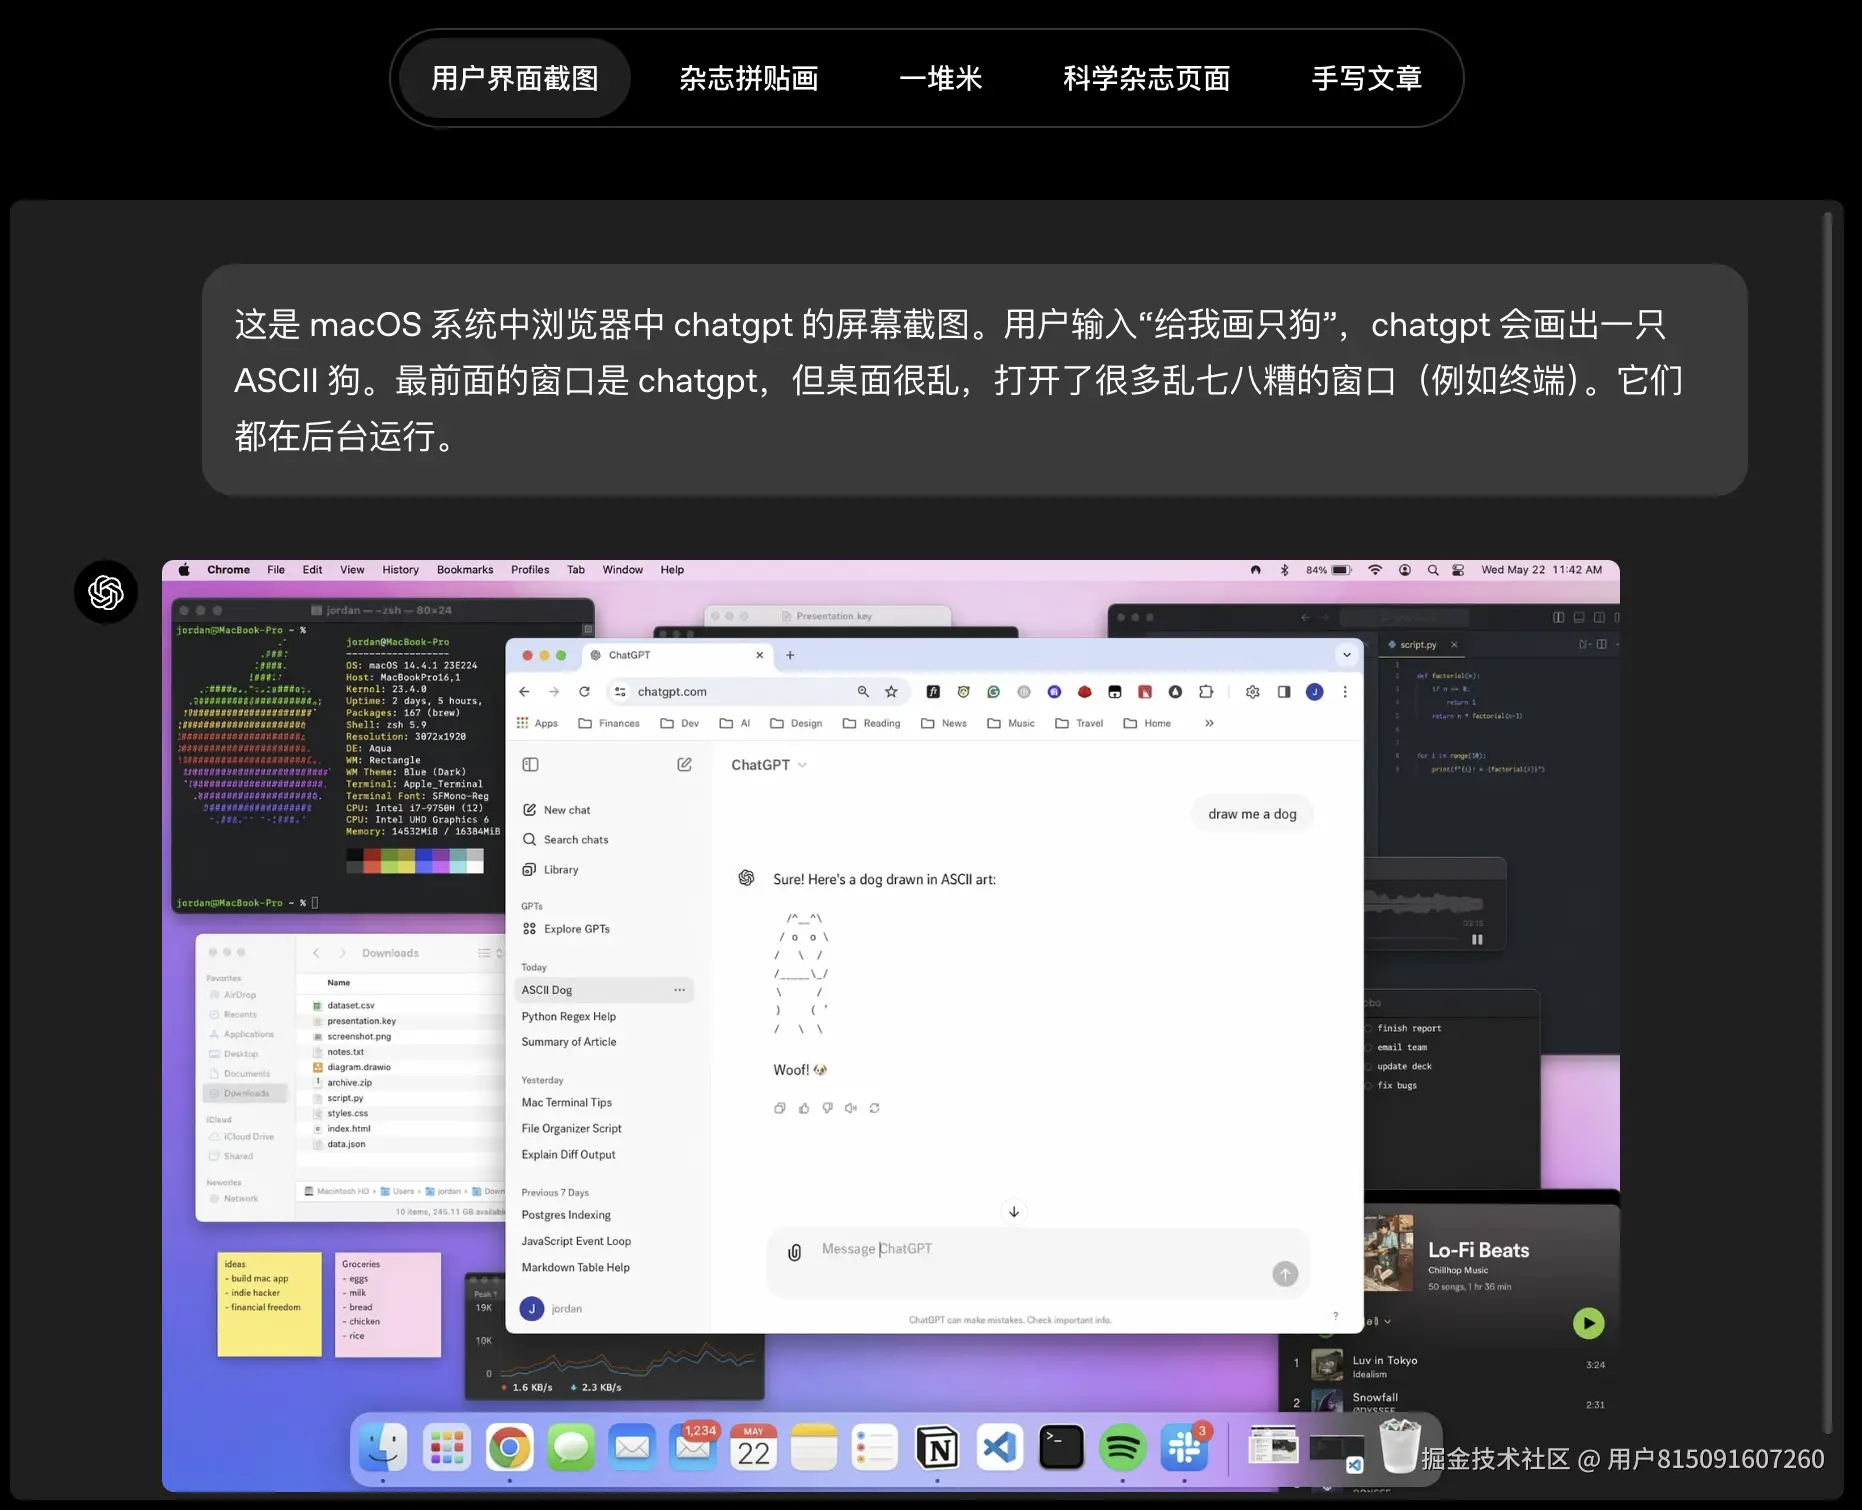
Task: Switch to the 手写文章 tab
Action: 1367,78
